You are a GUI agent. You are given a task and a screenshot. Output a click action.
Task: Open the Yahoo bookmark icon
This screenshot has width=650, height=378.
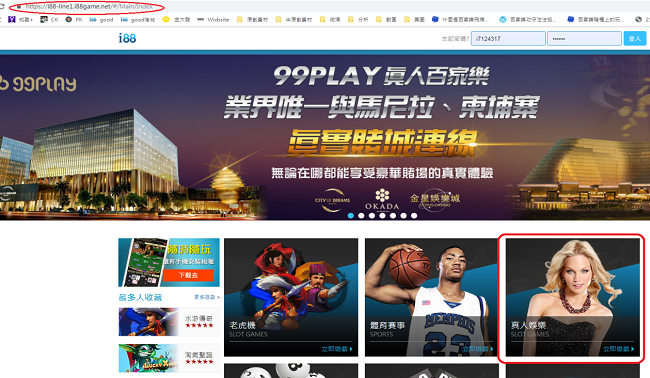[12, 19]
